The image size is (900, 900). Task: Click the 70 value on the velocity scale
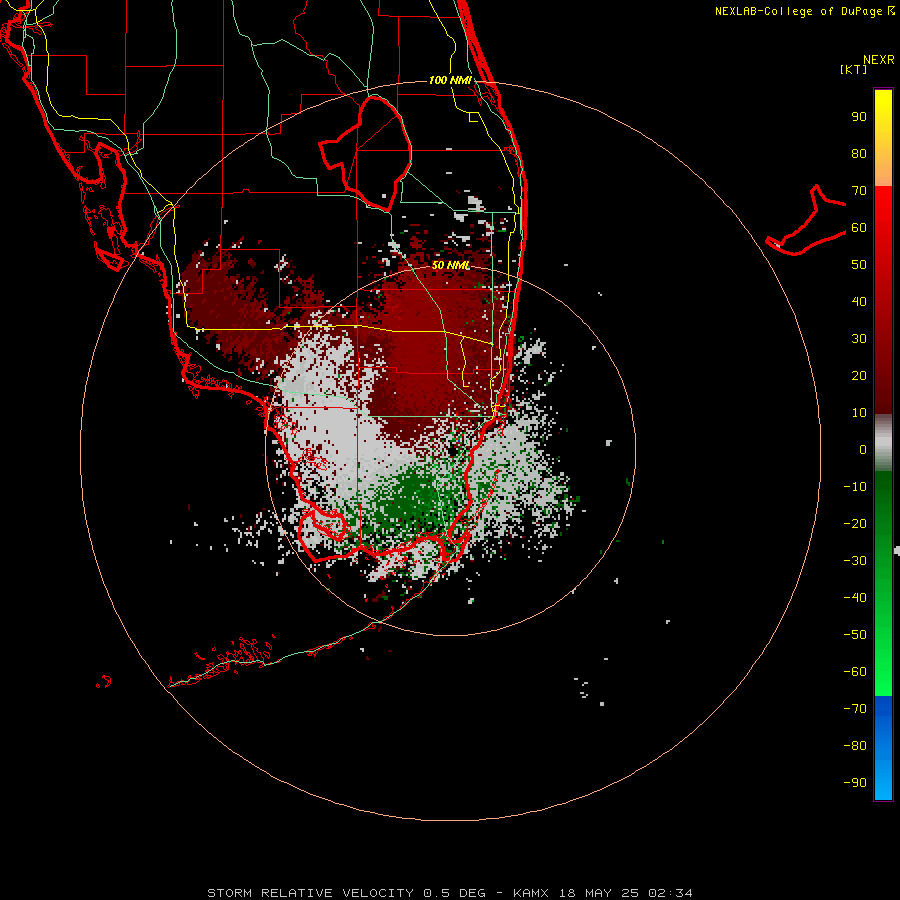coord(859,191)
